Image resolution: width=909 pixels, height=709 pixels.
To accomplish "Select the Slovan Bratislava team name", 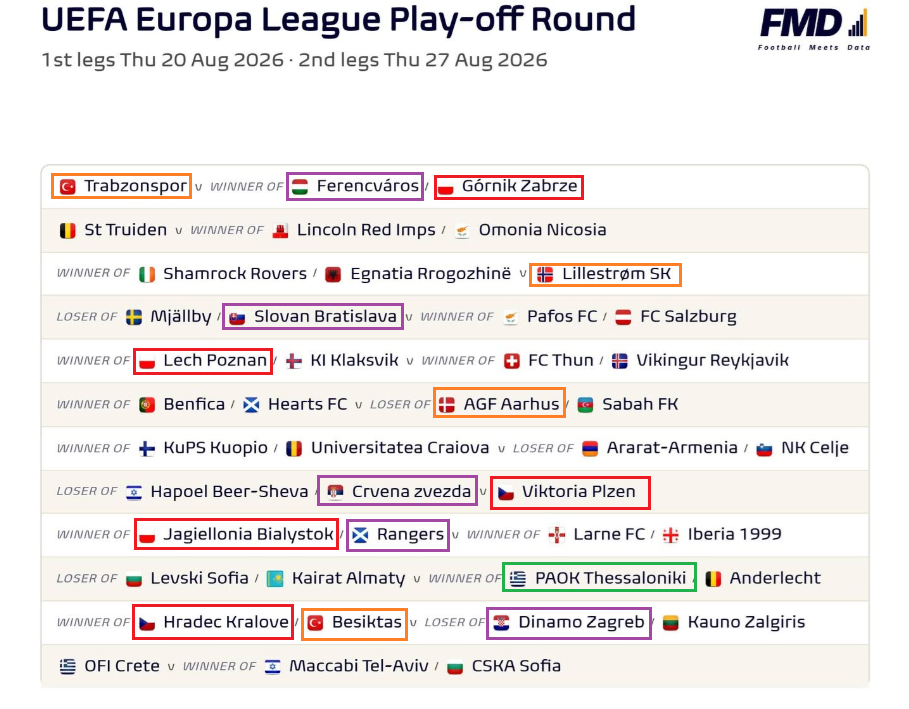I will (x=325, y=317).
